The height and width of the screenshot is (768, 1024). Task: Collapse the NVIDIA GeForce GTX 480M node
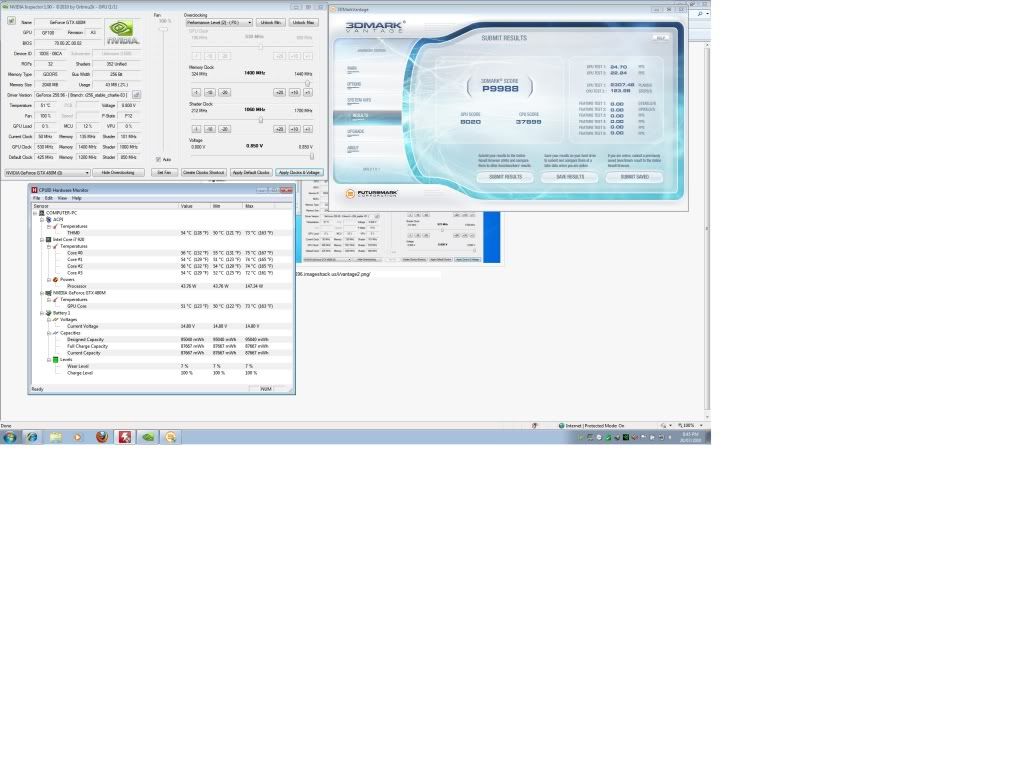pos(42,293)
